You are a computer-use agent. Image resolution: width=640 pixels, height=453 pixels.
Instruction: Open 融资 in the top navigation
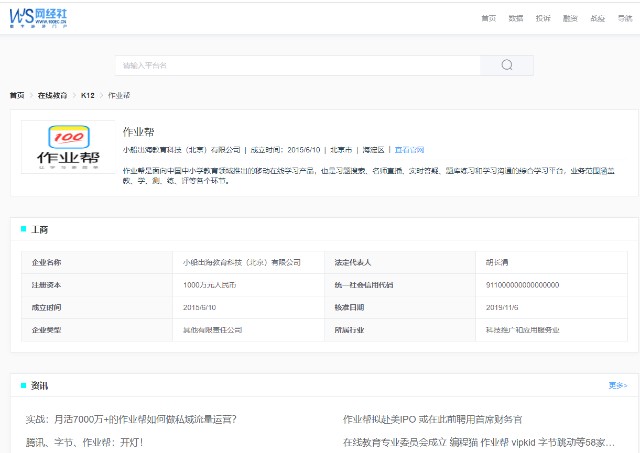[570, 18]
